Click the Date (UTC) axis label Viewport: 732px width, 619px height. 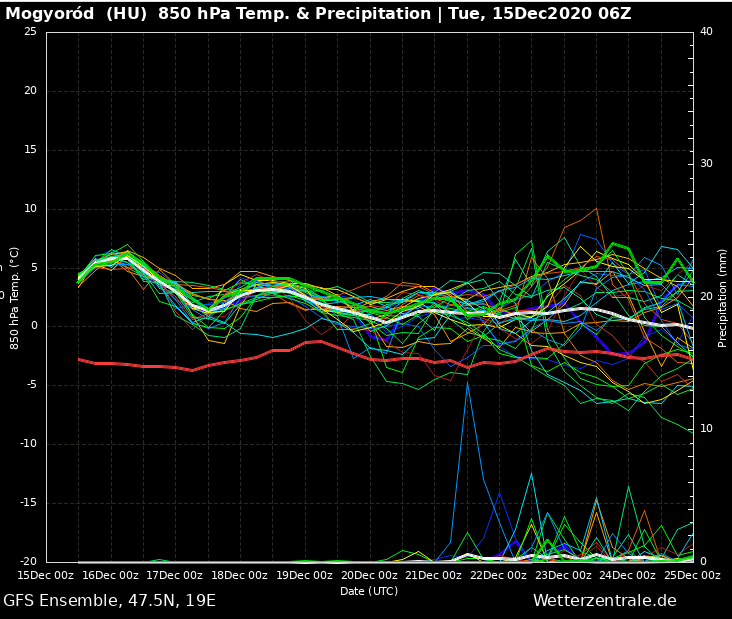(369, 591)
